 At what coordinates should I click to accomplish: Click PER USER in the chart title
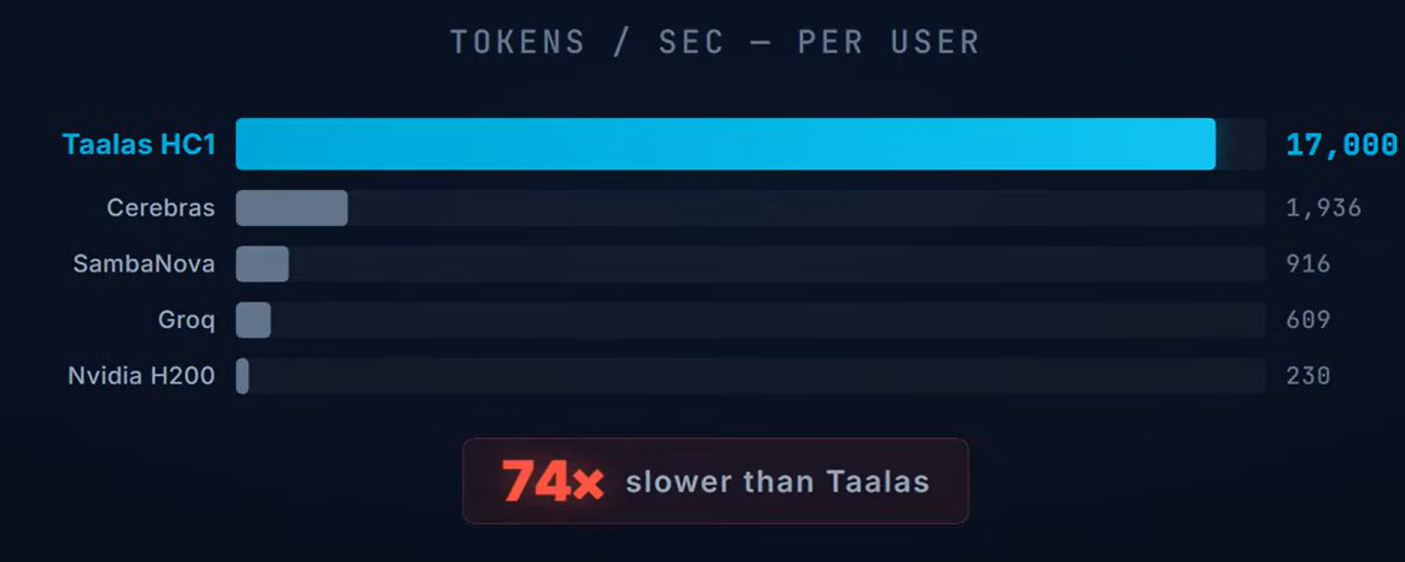(888, 42)
